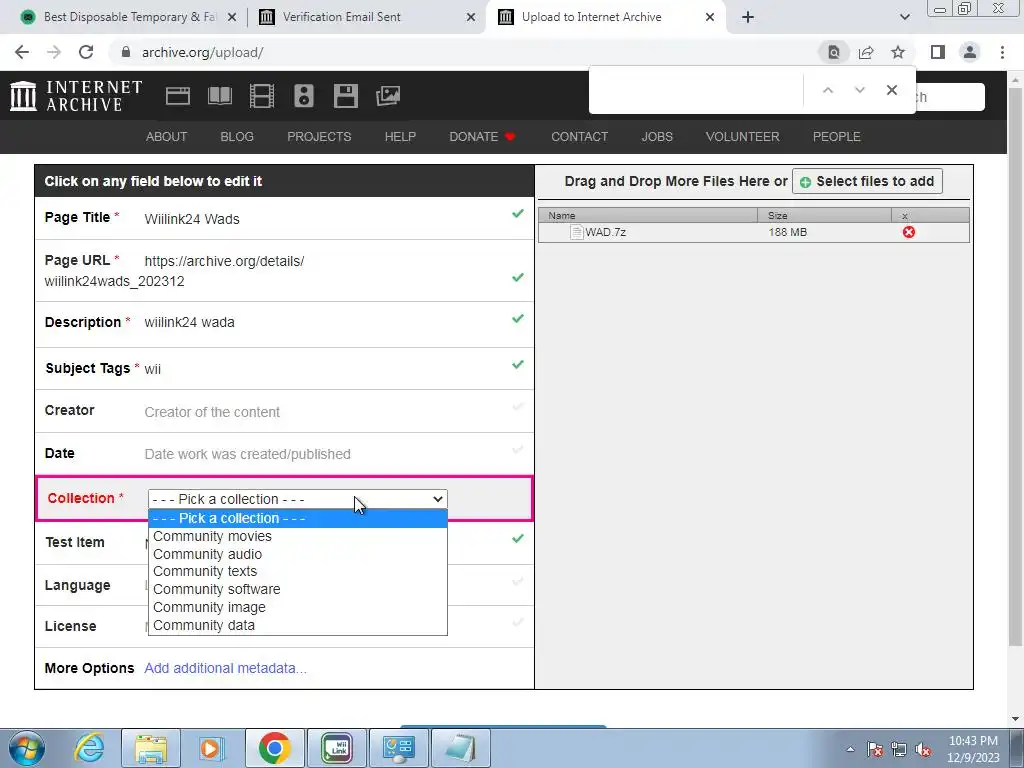Open the Internet Archive home logo
Viewport: 1024px width, 768px height.
(x=76, y=96)
